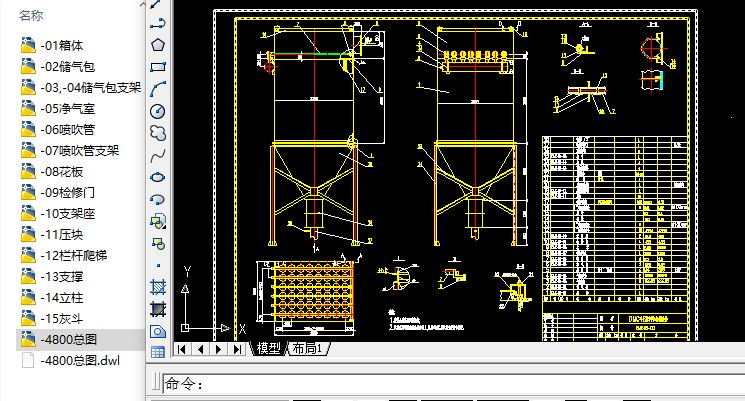The image size is (745, 401).
Task: Select the Polygon draw tool
Action: (x=157, y=44)
